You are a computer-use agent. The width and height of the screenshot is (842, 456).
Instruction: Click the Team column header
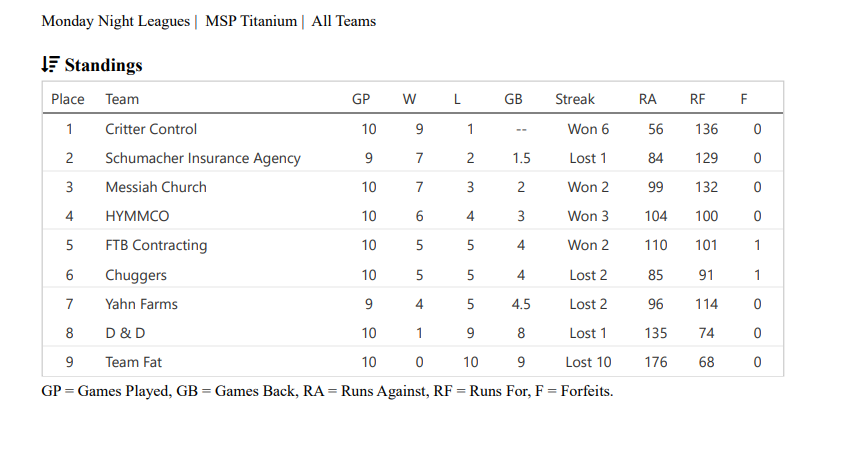[x=122, y=99]
